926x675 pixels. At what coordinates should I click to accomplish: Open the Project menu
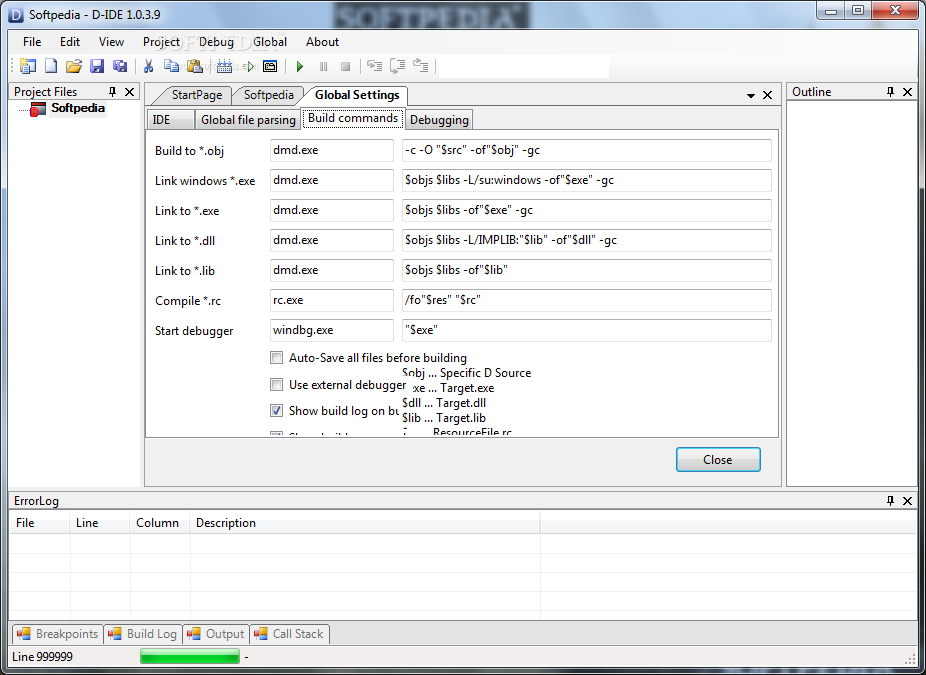pyautogui.click(x=161, y=42)
